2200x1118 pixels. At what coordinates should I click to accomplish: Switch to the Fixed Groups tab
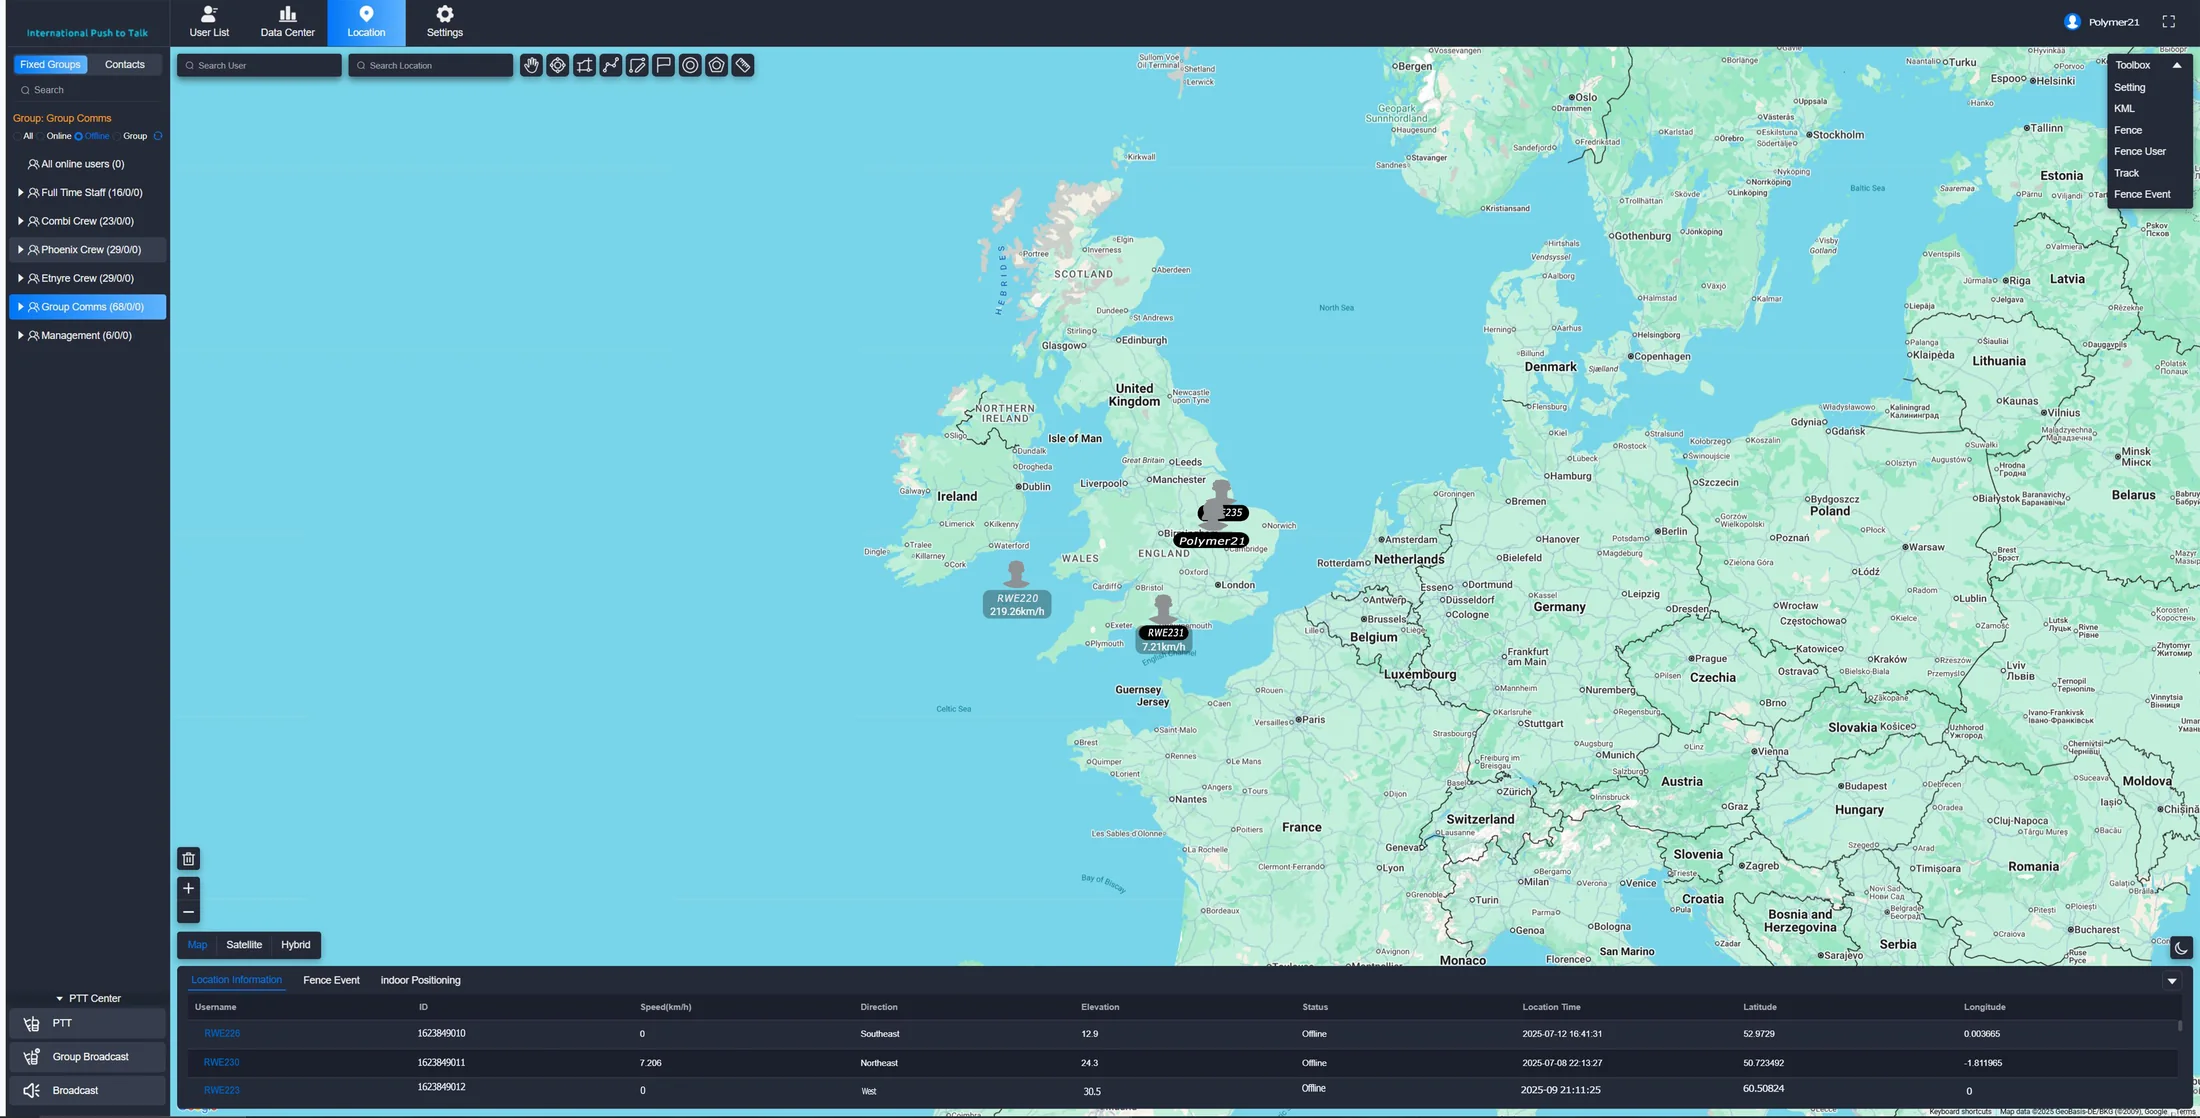click(50, 64)
